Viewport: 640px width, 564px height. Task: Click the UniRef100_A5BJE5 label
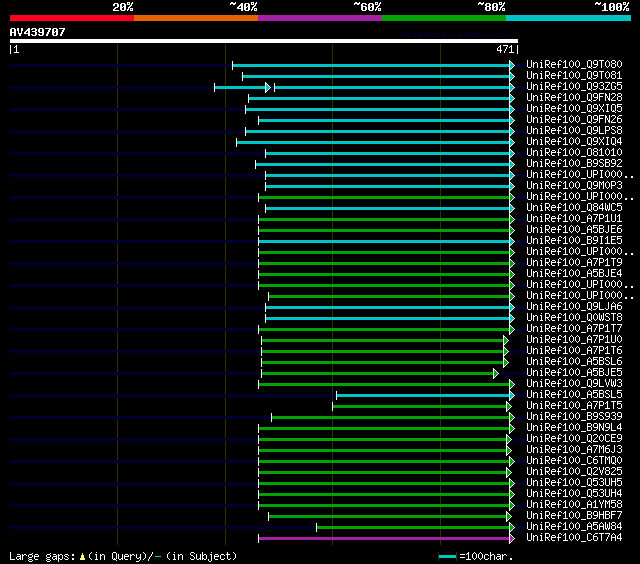coord(574,373)
